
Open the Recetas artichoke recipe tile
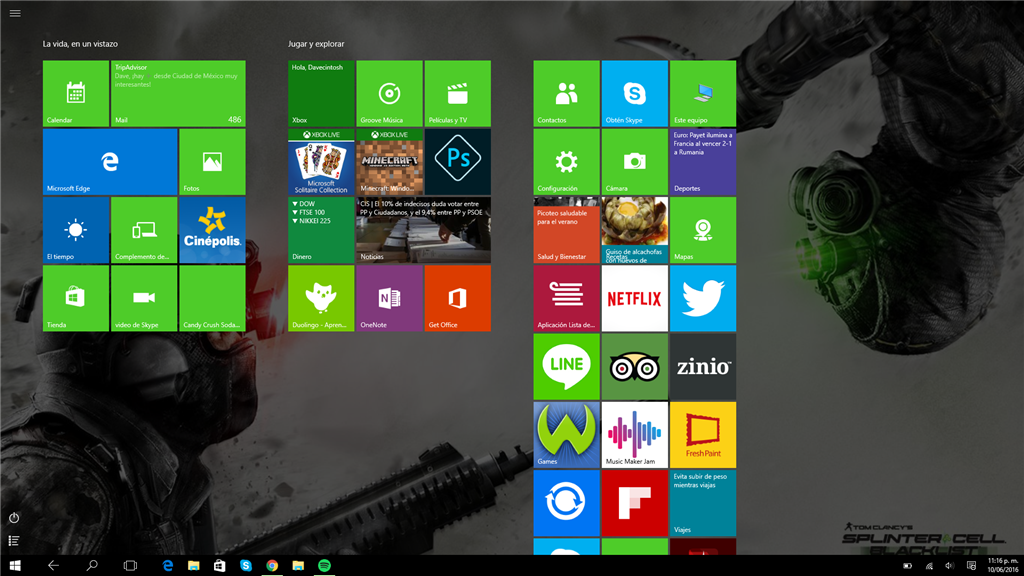click(635, 230)
